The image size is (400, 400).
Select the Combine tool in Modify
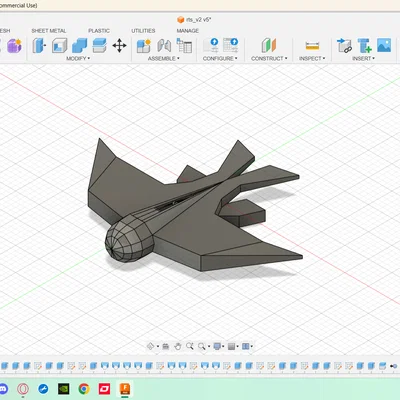pos(79,46)
